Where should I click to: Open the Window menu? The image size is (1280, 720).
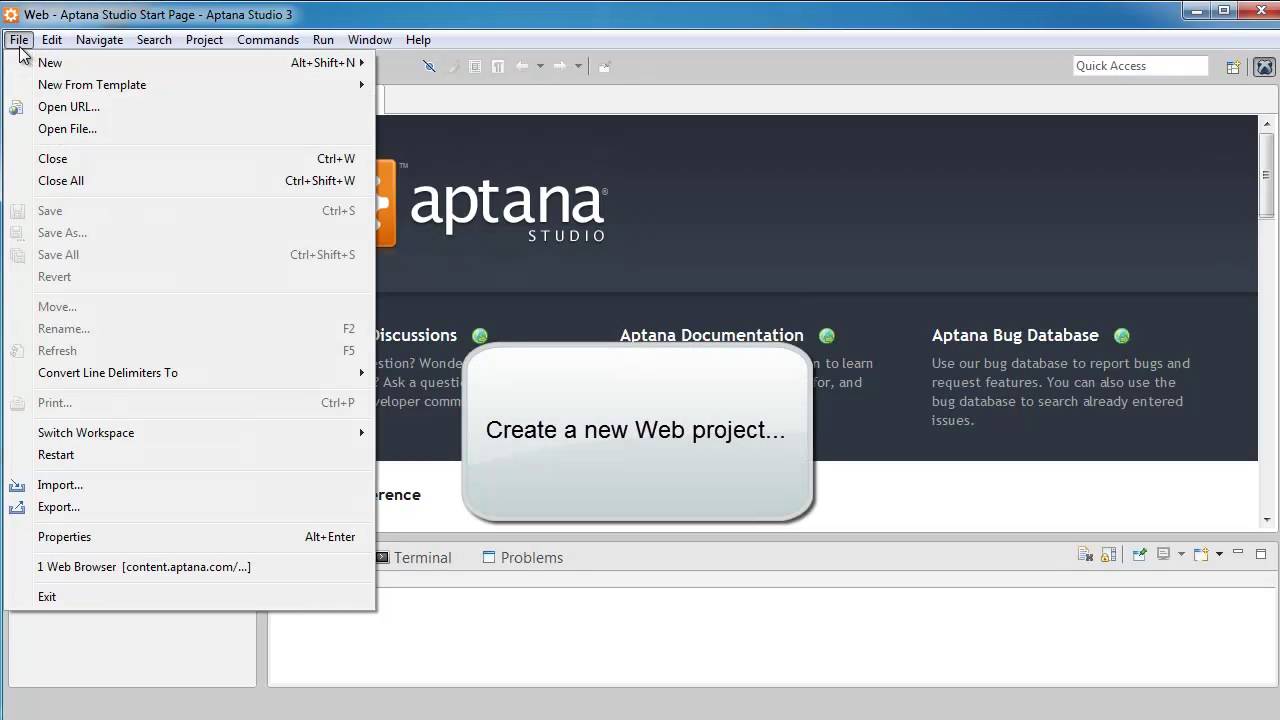[370, 40]
